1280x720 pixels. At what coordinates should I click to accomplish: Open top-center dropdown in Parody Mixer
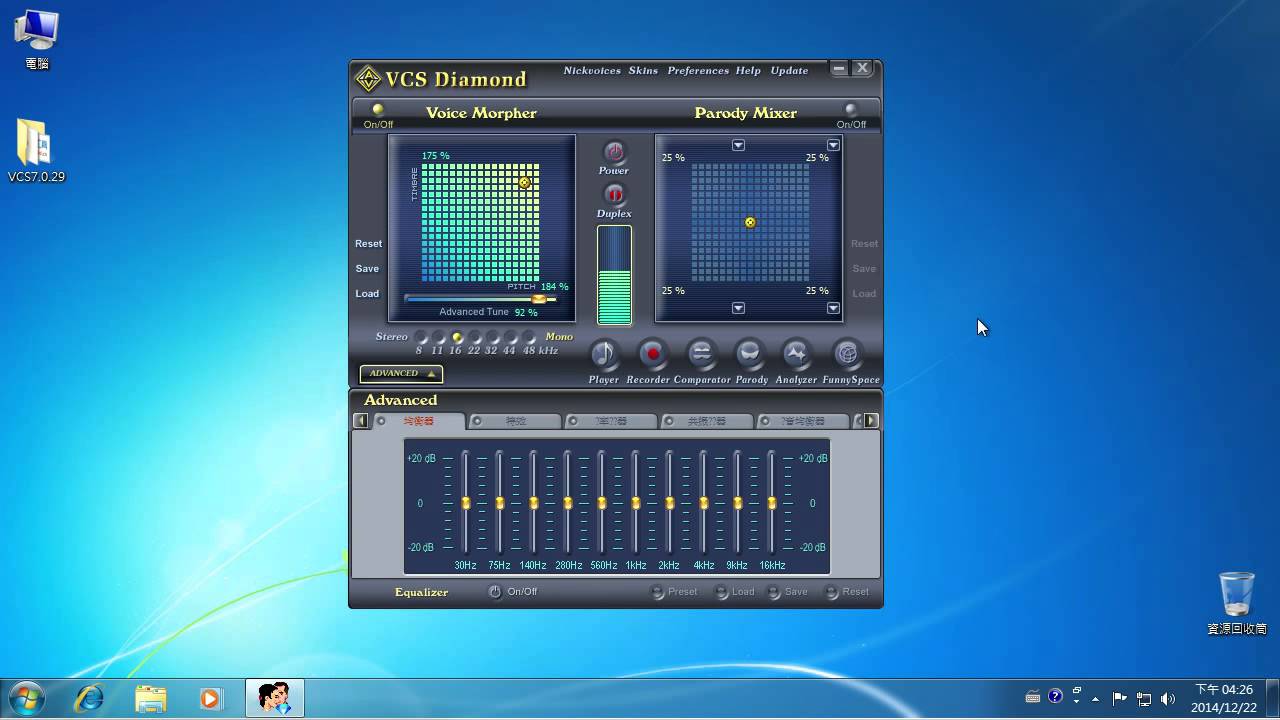click(738, 145)
